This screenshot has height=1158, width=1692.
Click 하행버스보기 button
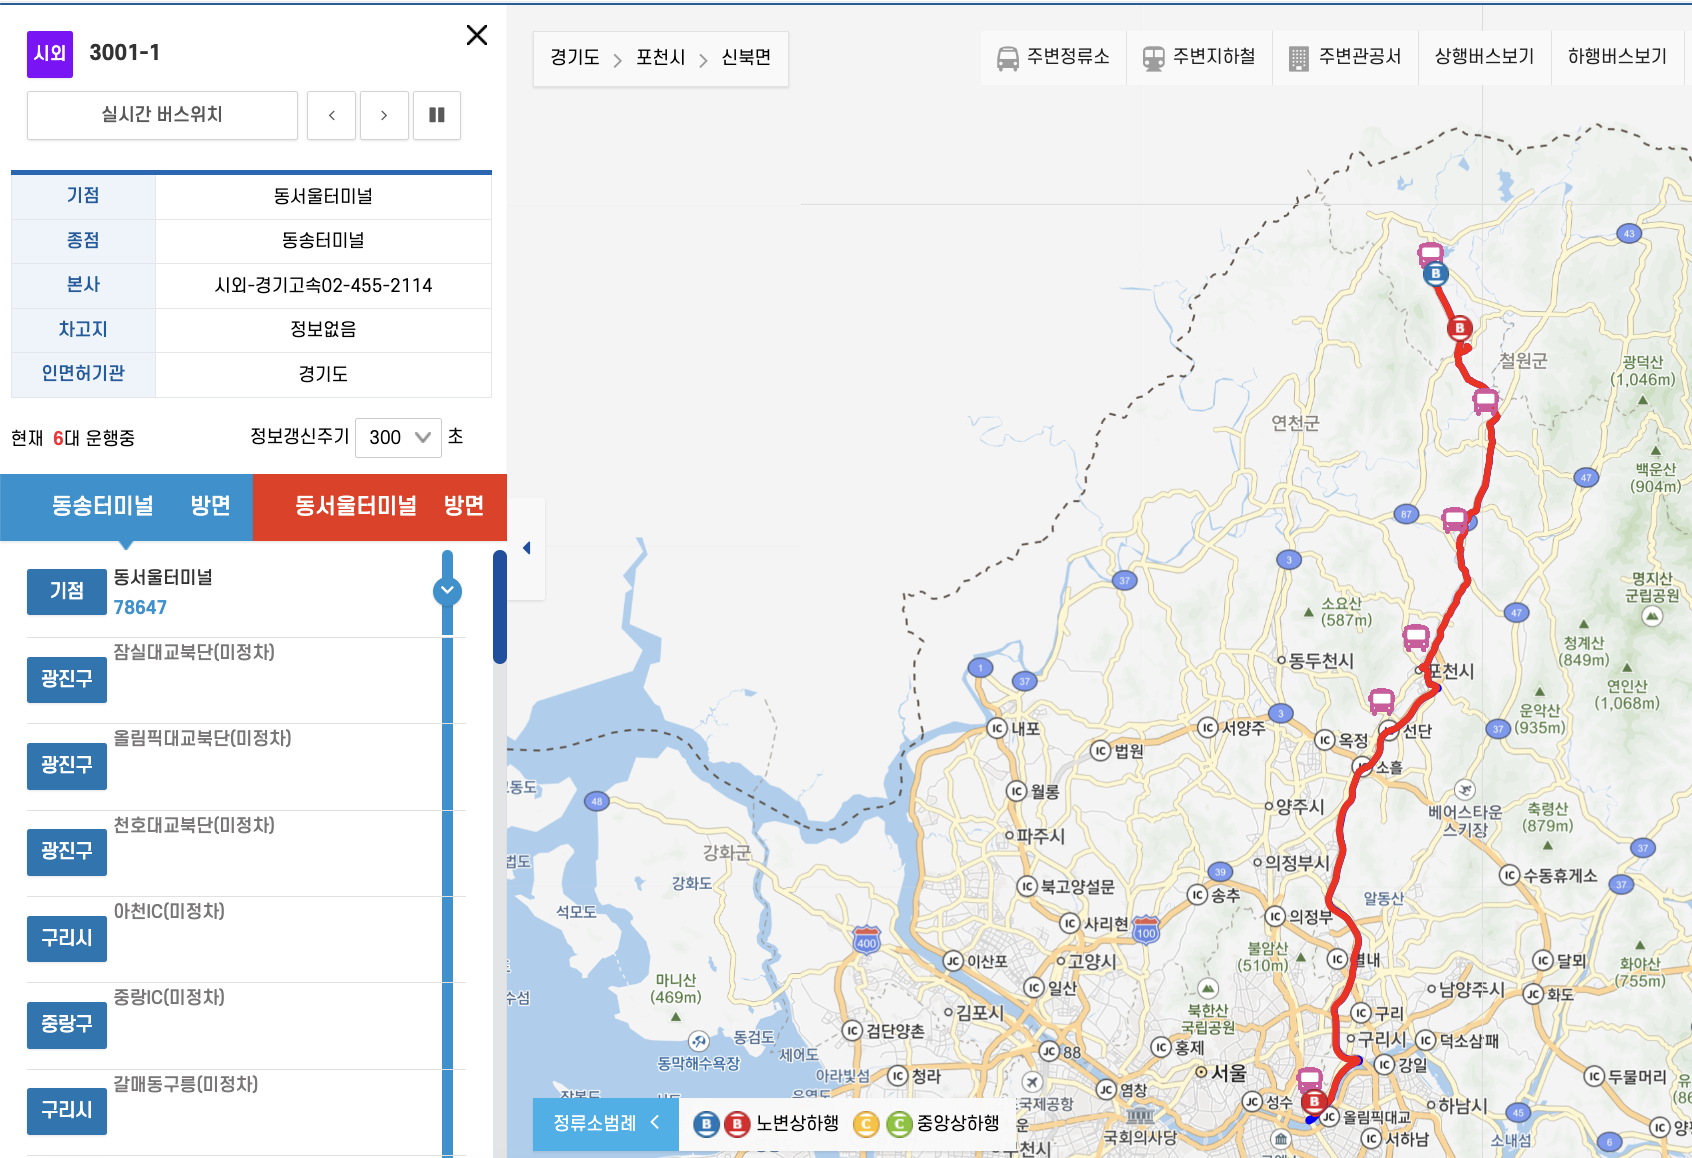click(x=1617, y=57)
